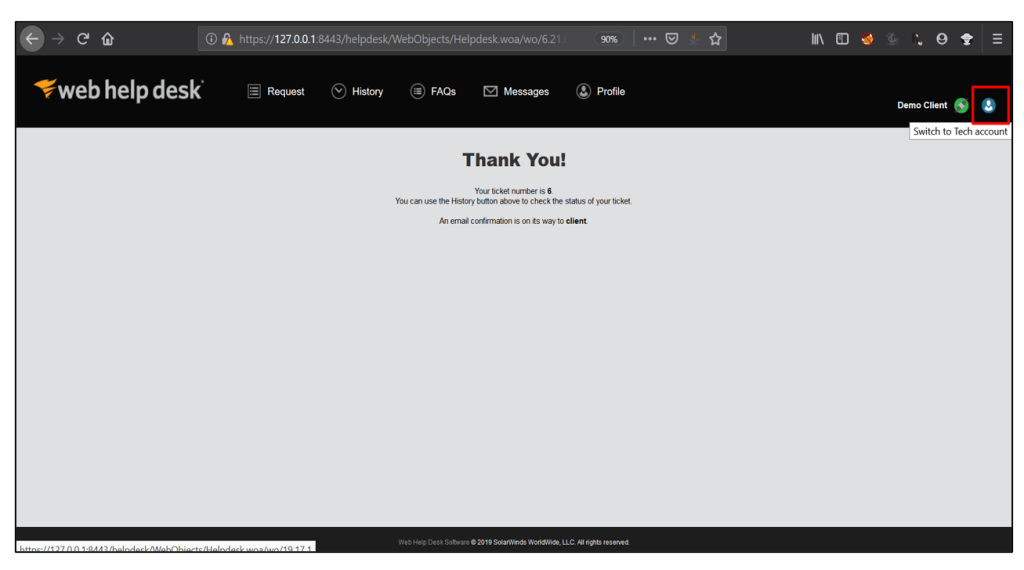Image resolution: width=1024 pixels, height=570 pixels.
Task: Show site information icon in address bar
Action: pos(211,39)
